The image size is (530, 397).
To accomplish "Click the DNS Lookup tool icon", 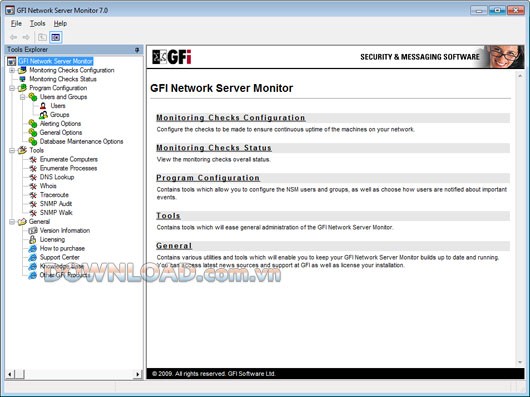I will tap(33, 177).
